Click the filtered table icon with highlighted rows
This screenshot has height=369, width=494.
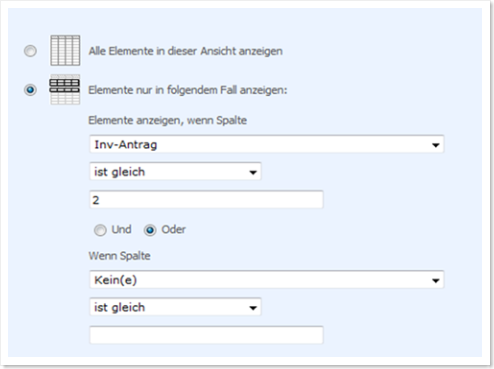click(65, 89)
